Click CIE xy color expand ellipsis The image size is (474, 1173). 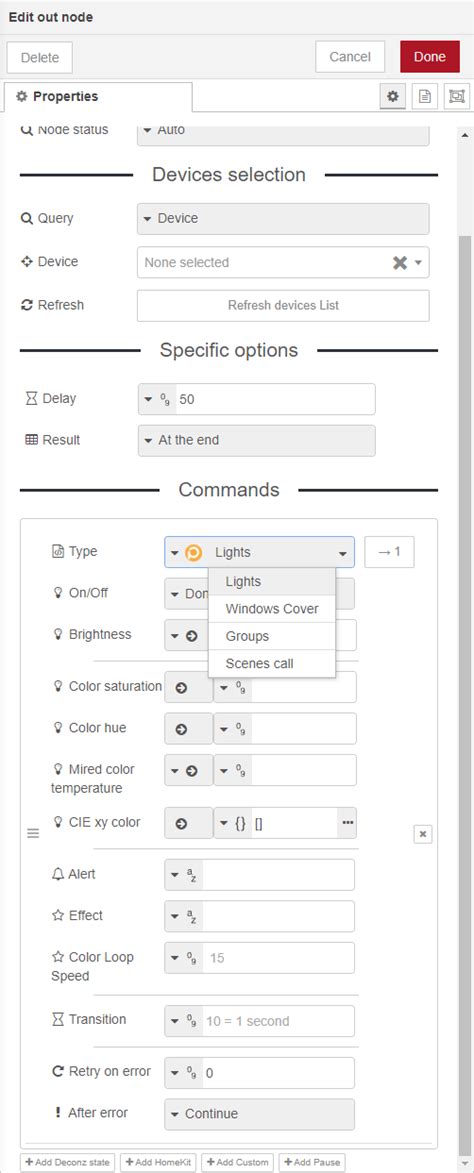[x=347, y=822]
